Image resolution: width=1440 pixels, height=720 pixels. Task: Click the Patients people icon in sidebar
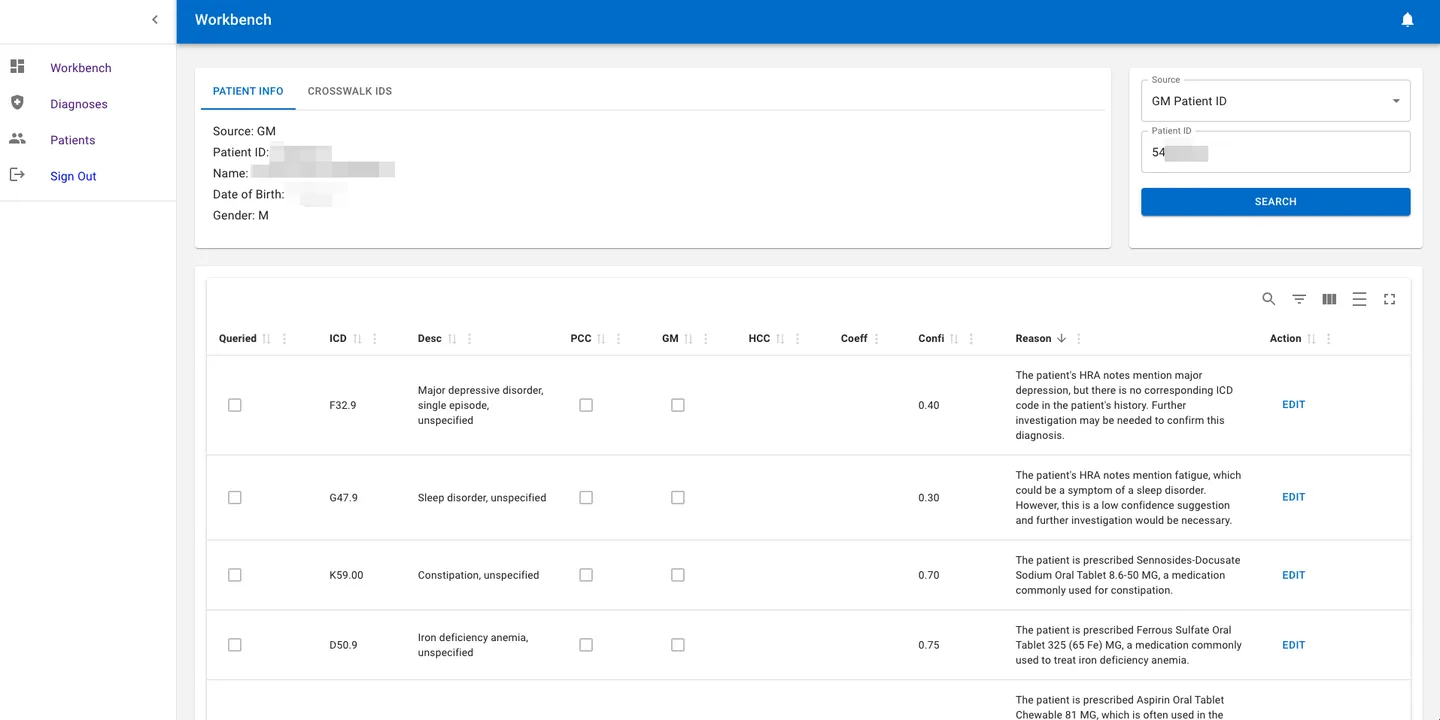click(x=16, y=139)
